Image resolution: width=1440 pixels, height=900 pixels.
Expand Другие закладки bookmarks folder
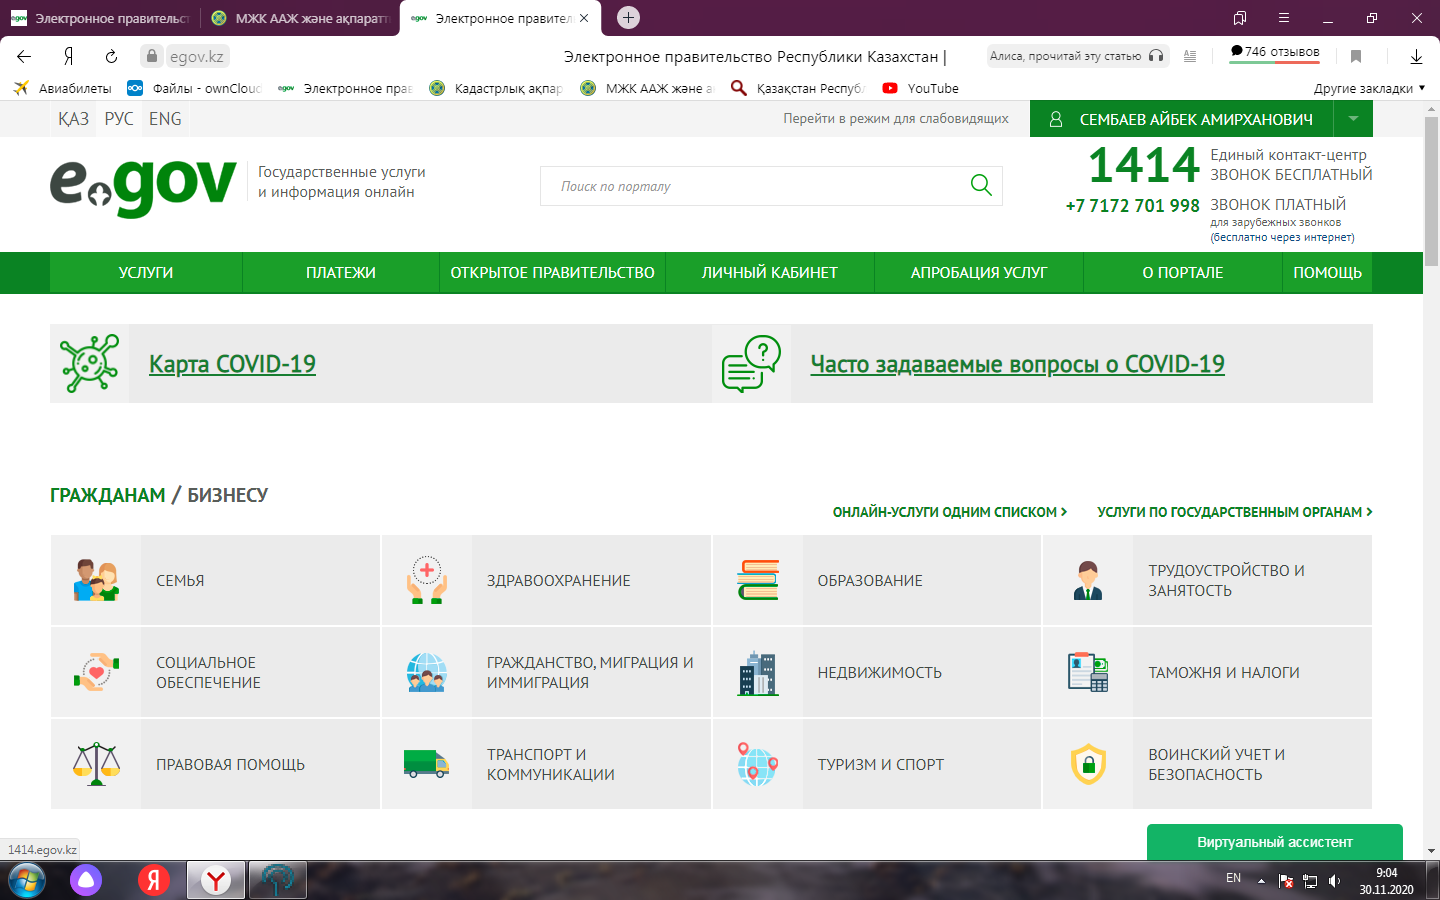click(x=1368, y=88)
